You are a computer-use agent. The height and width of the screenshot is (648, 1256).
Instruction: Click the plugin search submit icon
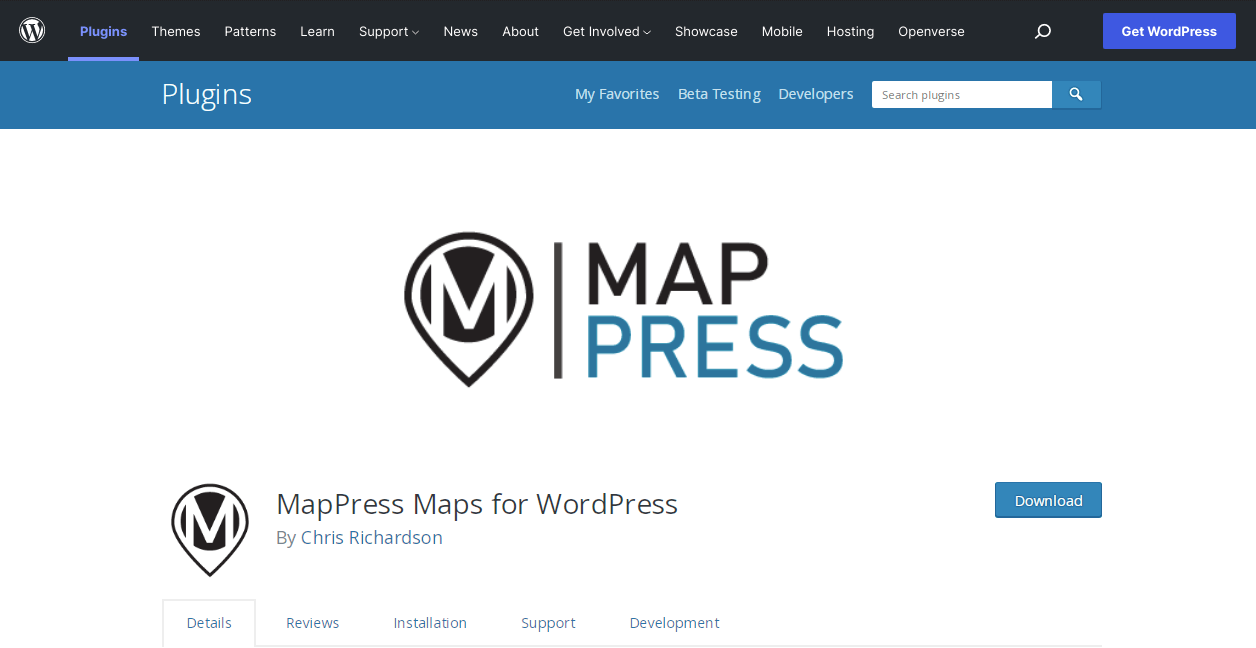tap(1076, 94)
